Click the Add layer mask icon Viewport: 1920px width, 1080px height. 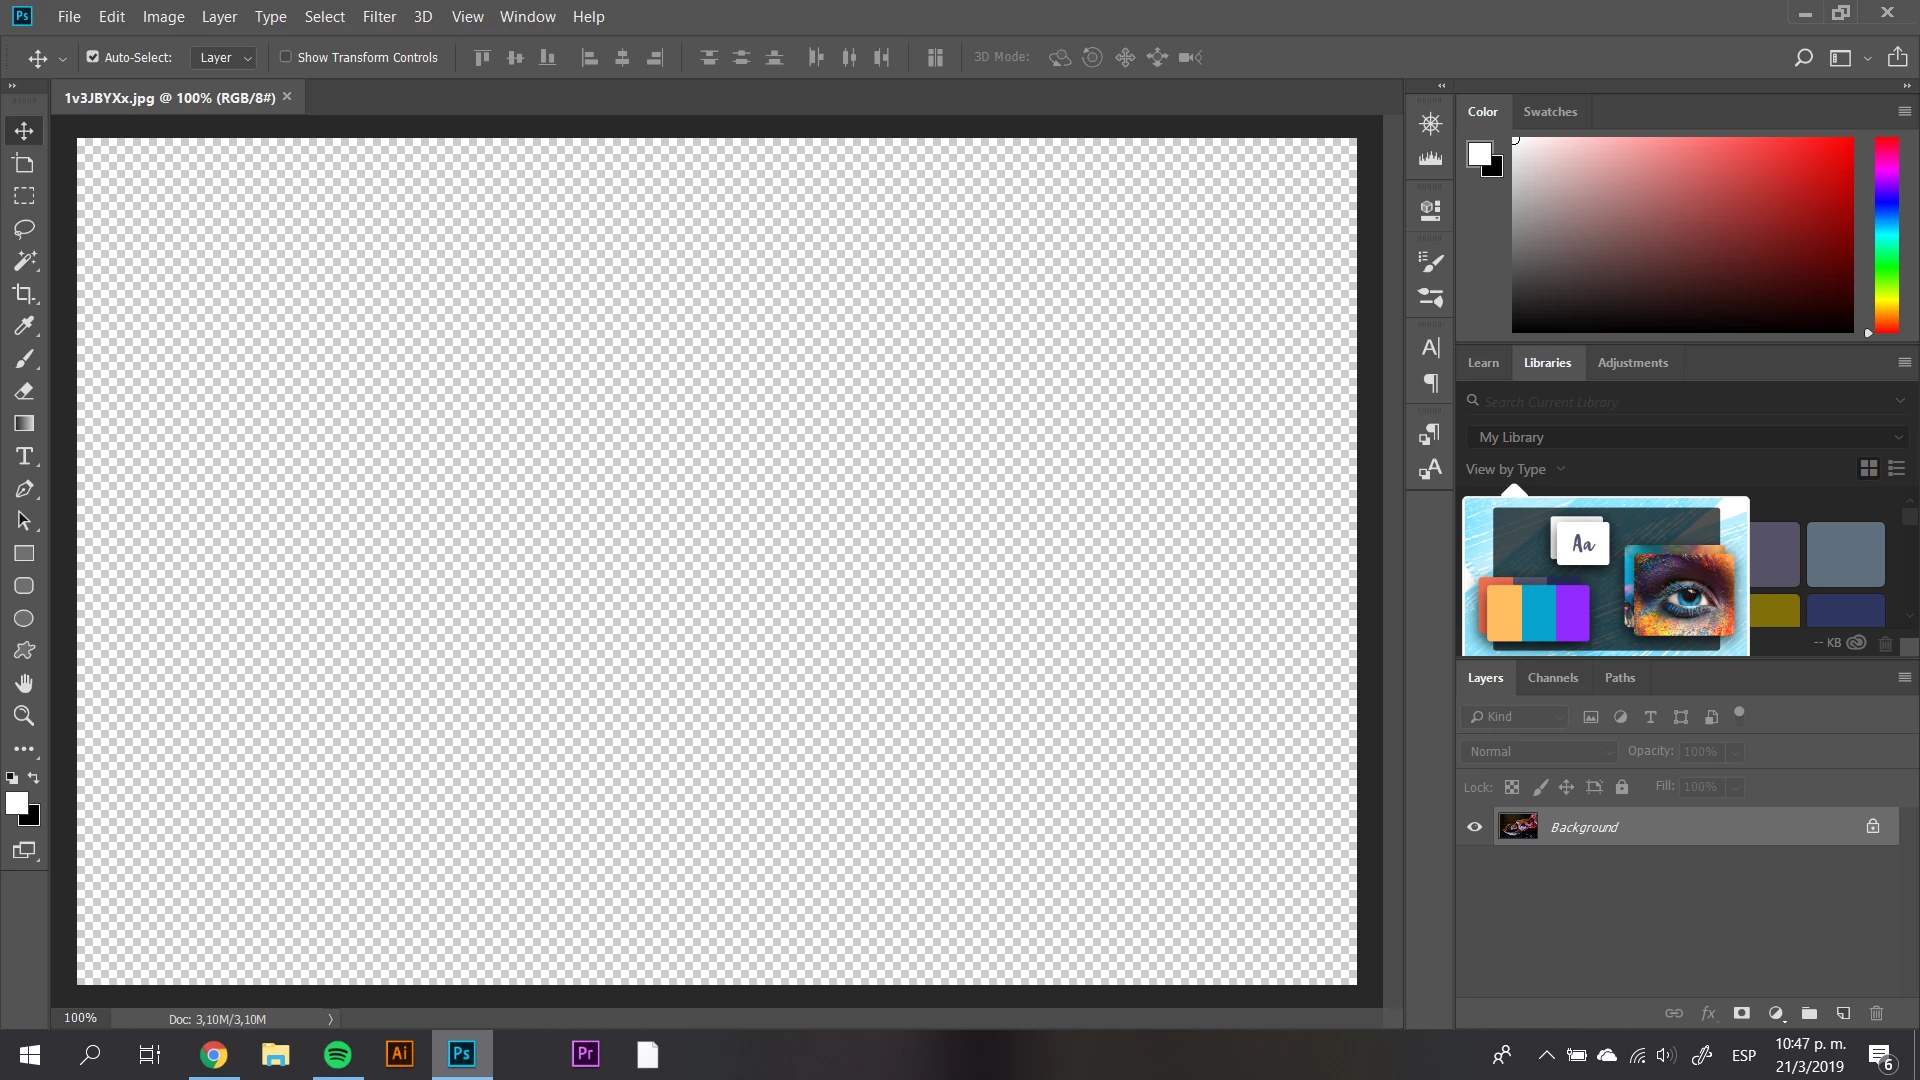pyautogui.click(x=1741, y=1013)
